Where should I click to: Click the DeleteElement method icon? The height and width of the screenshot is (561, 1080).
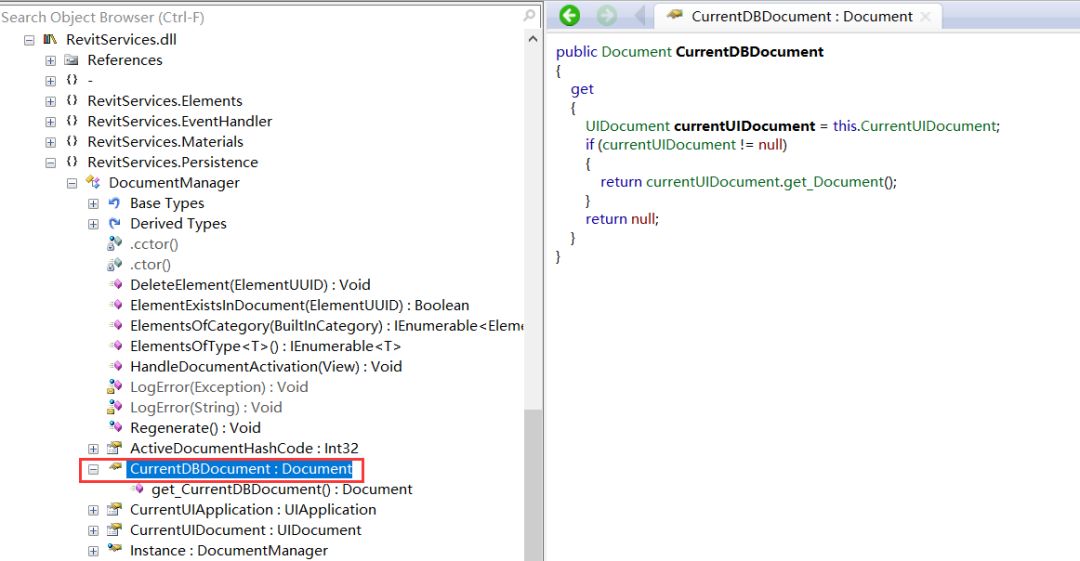pyautogui.click(x=116, y=285)
